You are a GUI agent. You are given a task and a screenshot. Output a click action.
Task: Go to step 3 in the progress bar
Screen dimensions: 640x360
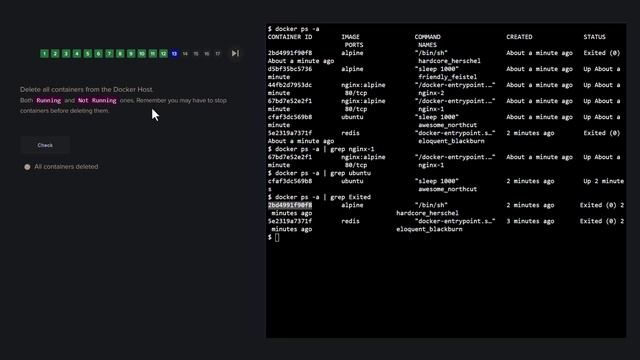(x=66, y=53)
